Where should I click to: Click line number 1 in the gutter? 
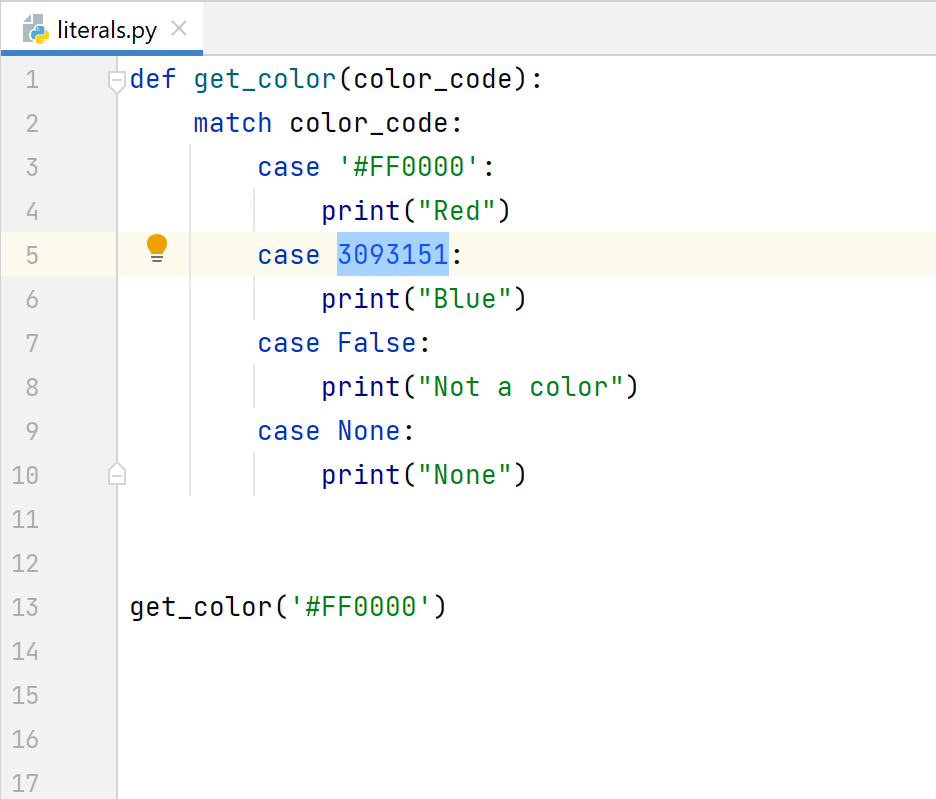31,78
